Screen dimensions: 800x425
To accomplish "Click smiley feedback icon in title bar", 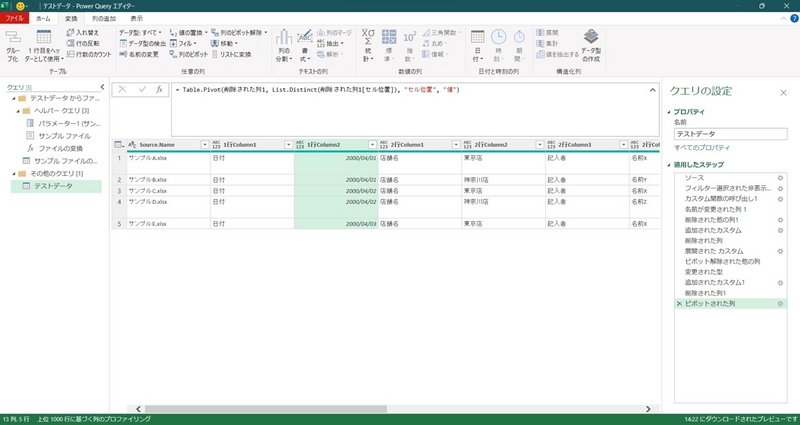I will tap(20, 6).
